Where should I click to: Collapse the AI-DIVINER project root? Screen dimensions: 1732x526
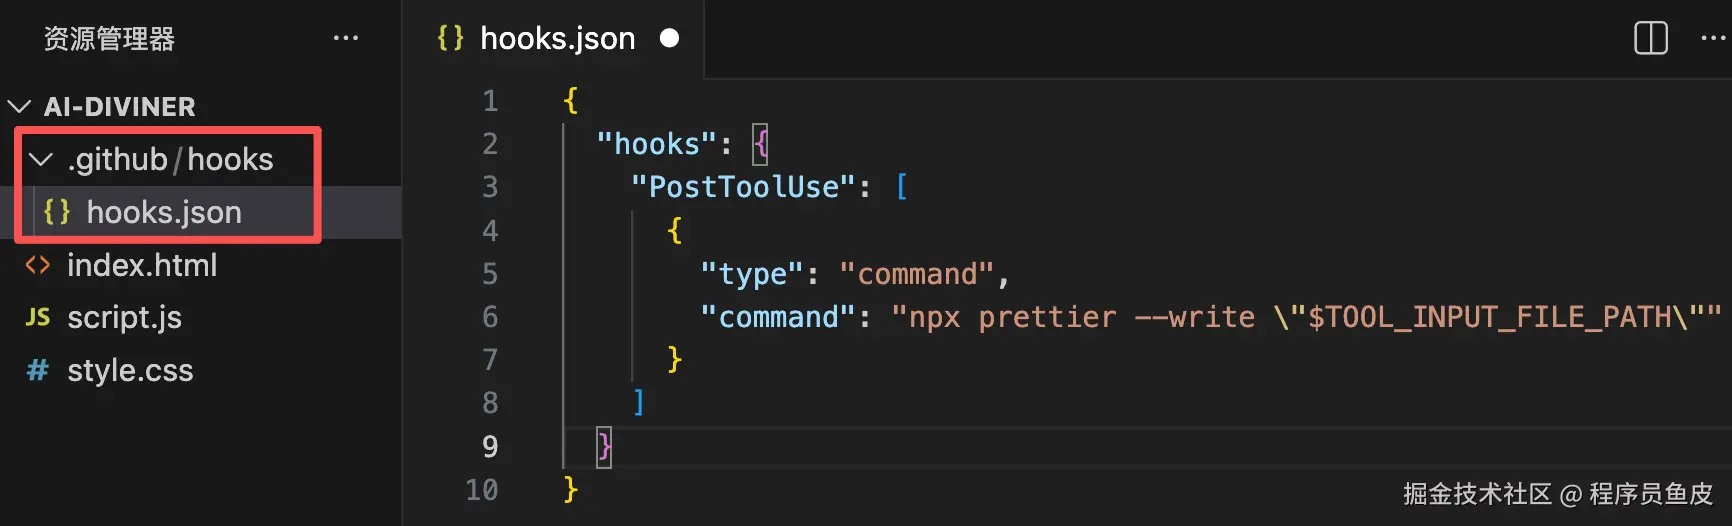click(20, 106)
